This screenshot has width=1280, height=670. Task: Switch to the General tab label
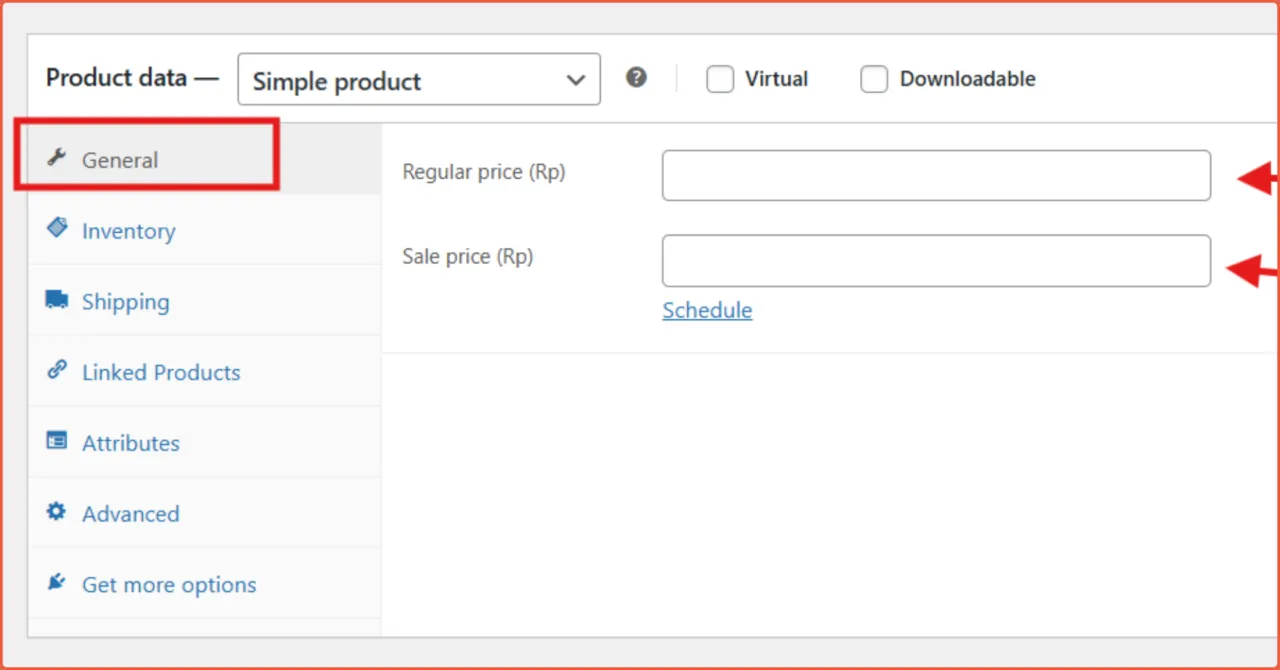tap(120, 160)
